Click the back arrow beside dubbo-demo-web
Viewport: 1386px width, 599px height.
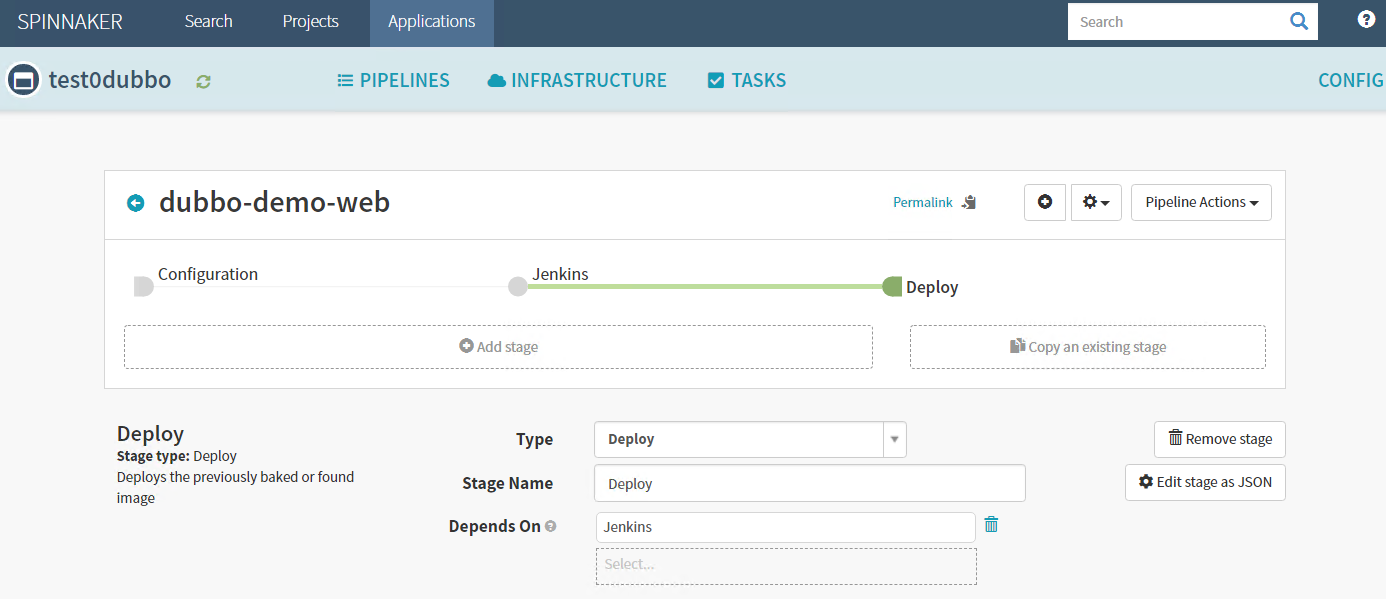[136, 203]
